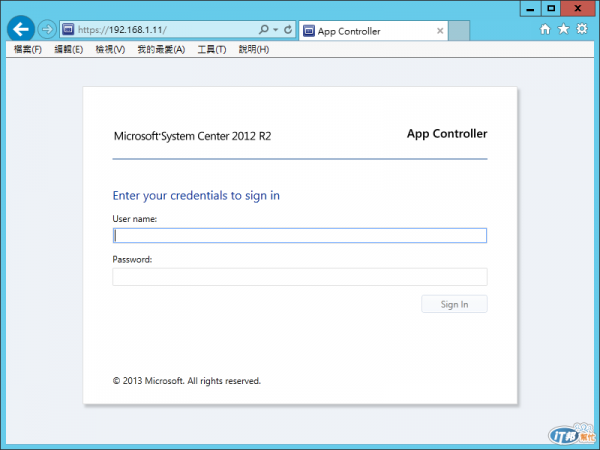Go back with the browser Back arrow

(x=21, y=29)
